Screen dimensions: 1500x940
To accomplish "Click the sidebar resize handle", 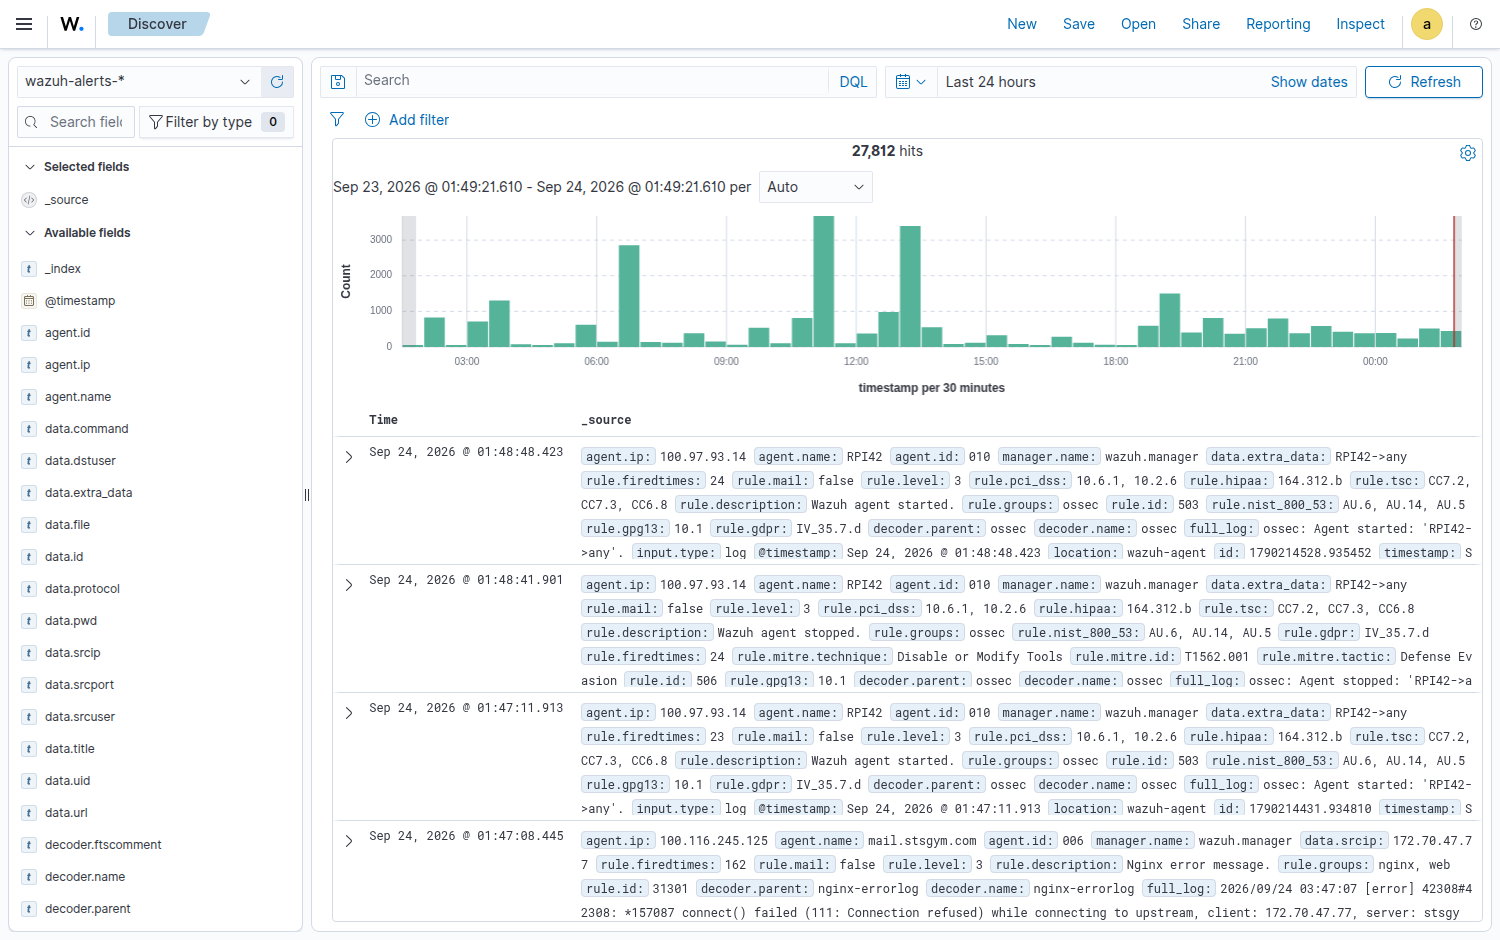I will pyautogui.click(x=307, y=495).
